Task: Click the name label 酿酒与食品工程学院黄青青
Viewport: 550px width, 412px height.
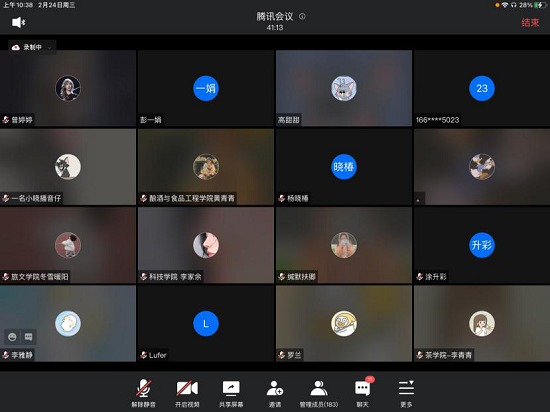Action: tap(192, 198)
